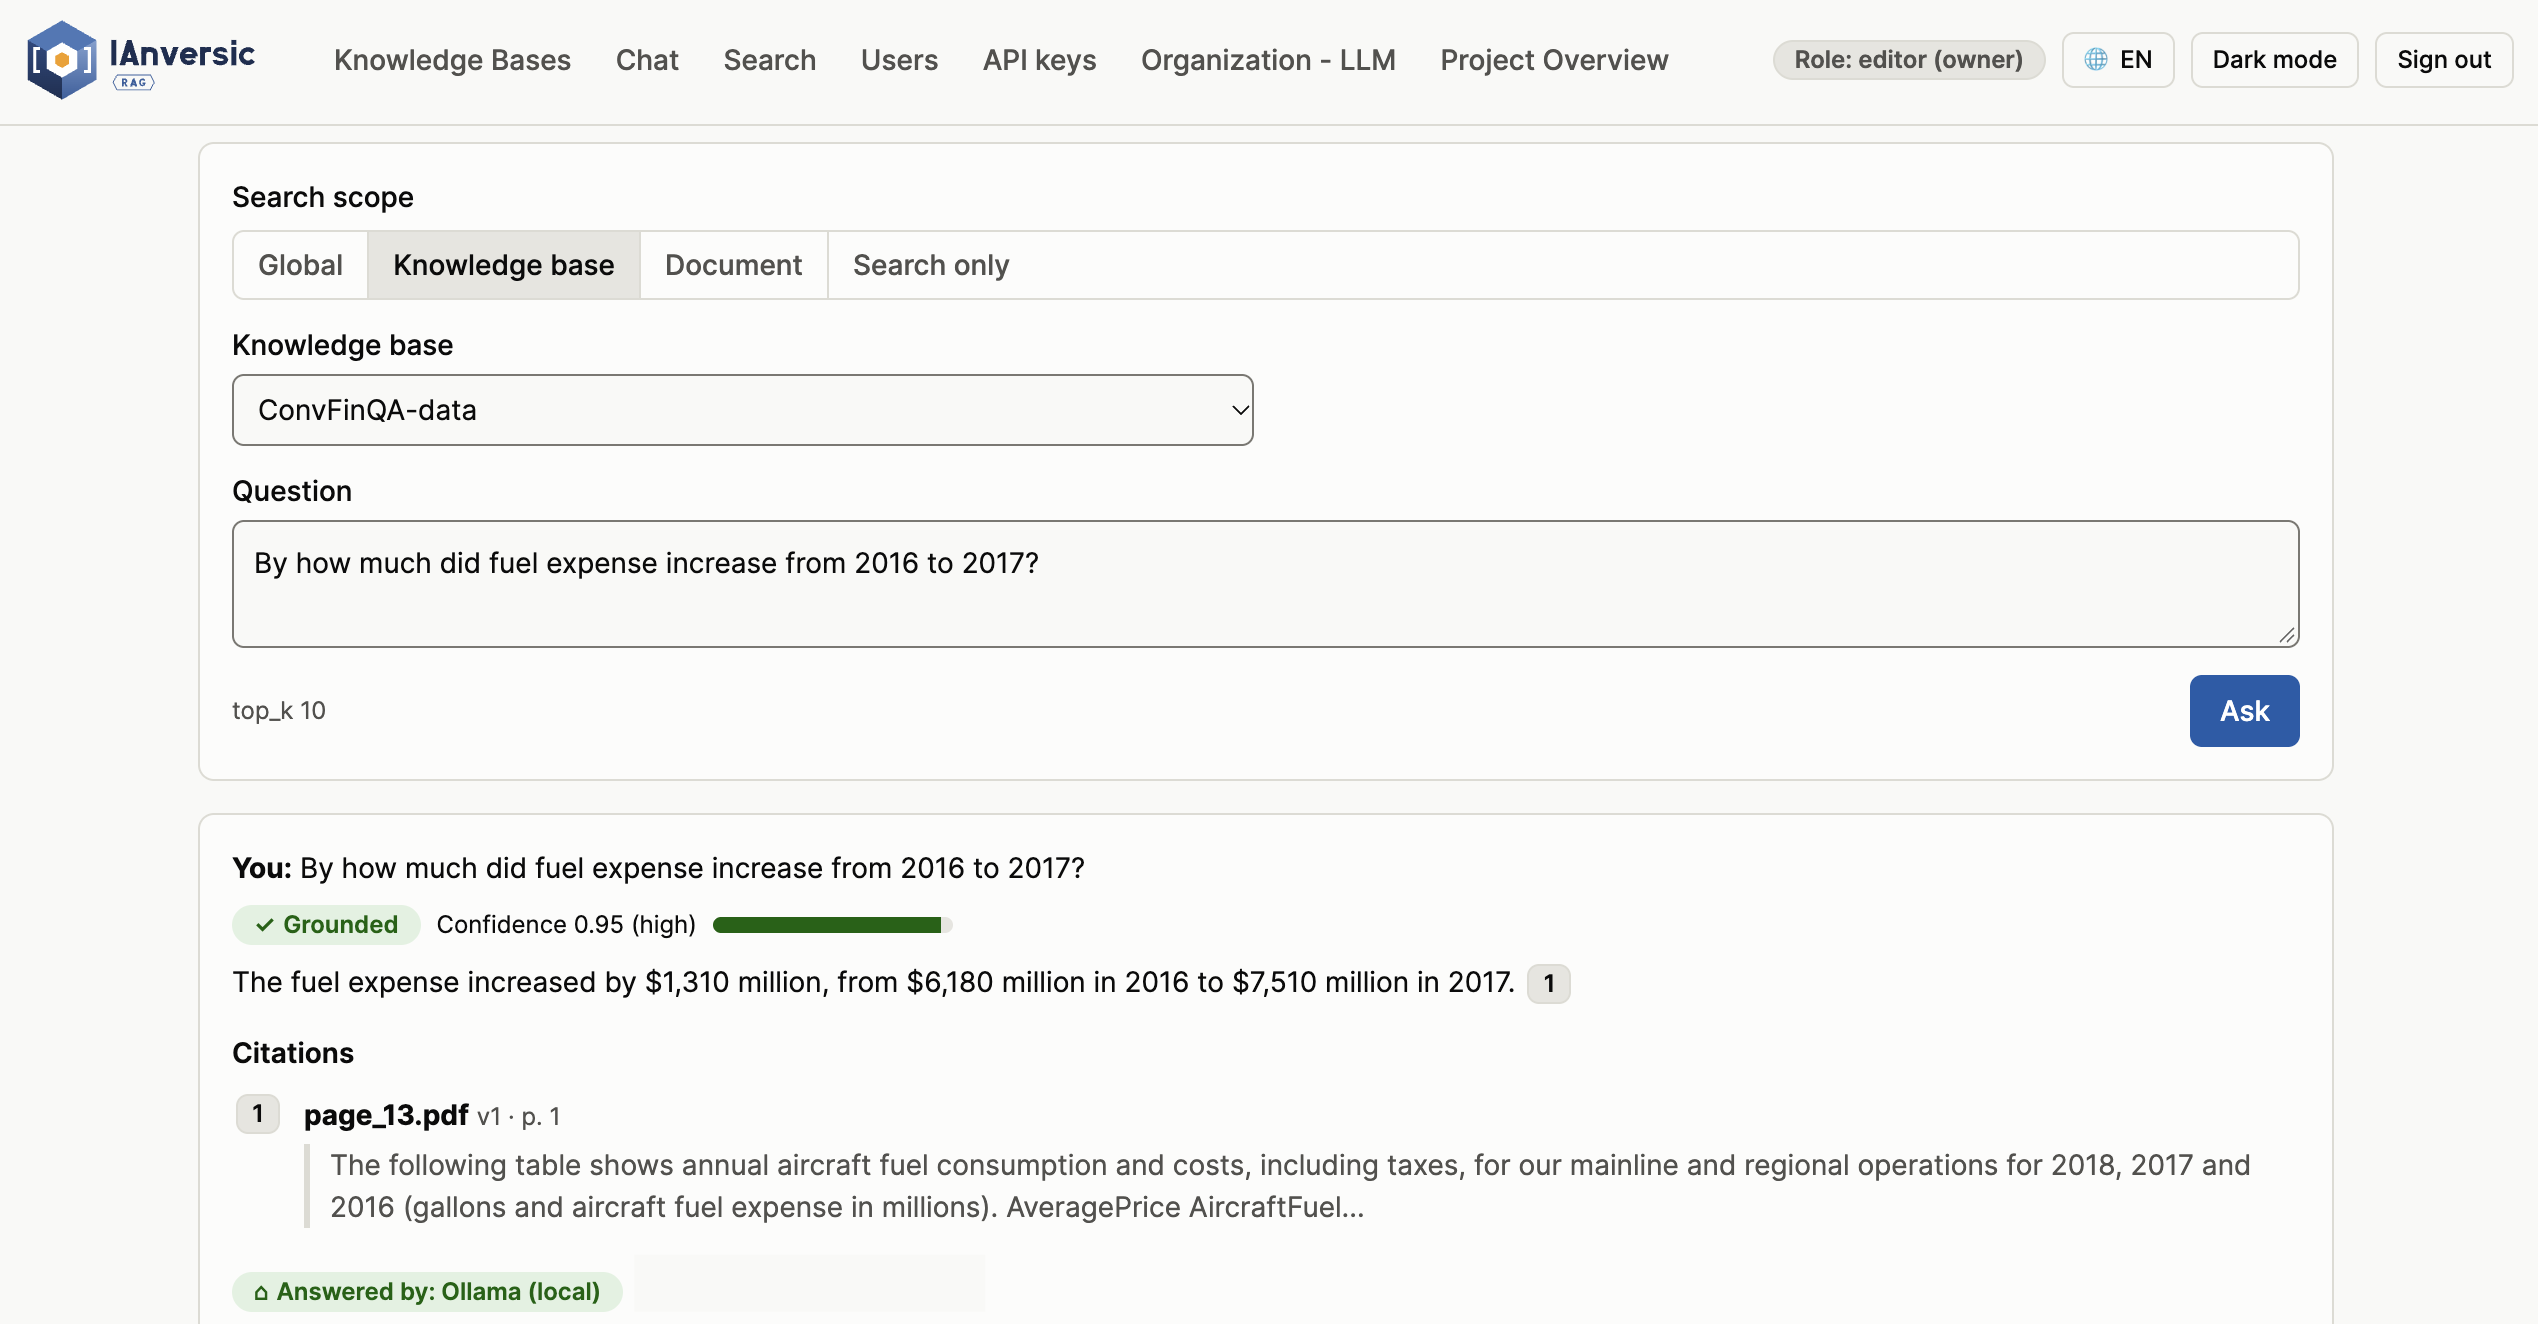Viewport: 2538px width, 1324px height.
Task: Select Search only scope
Action: tap(931, 265)
